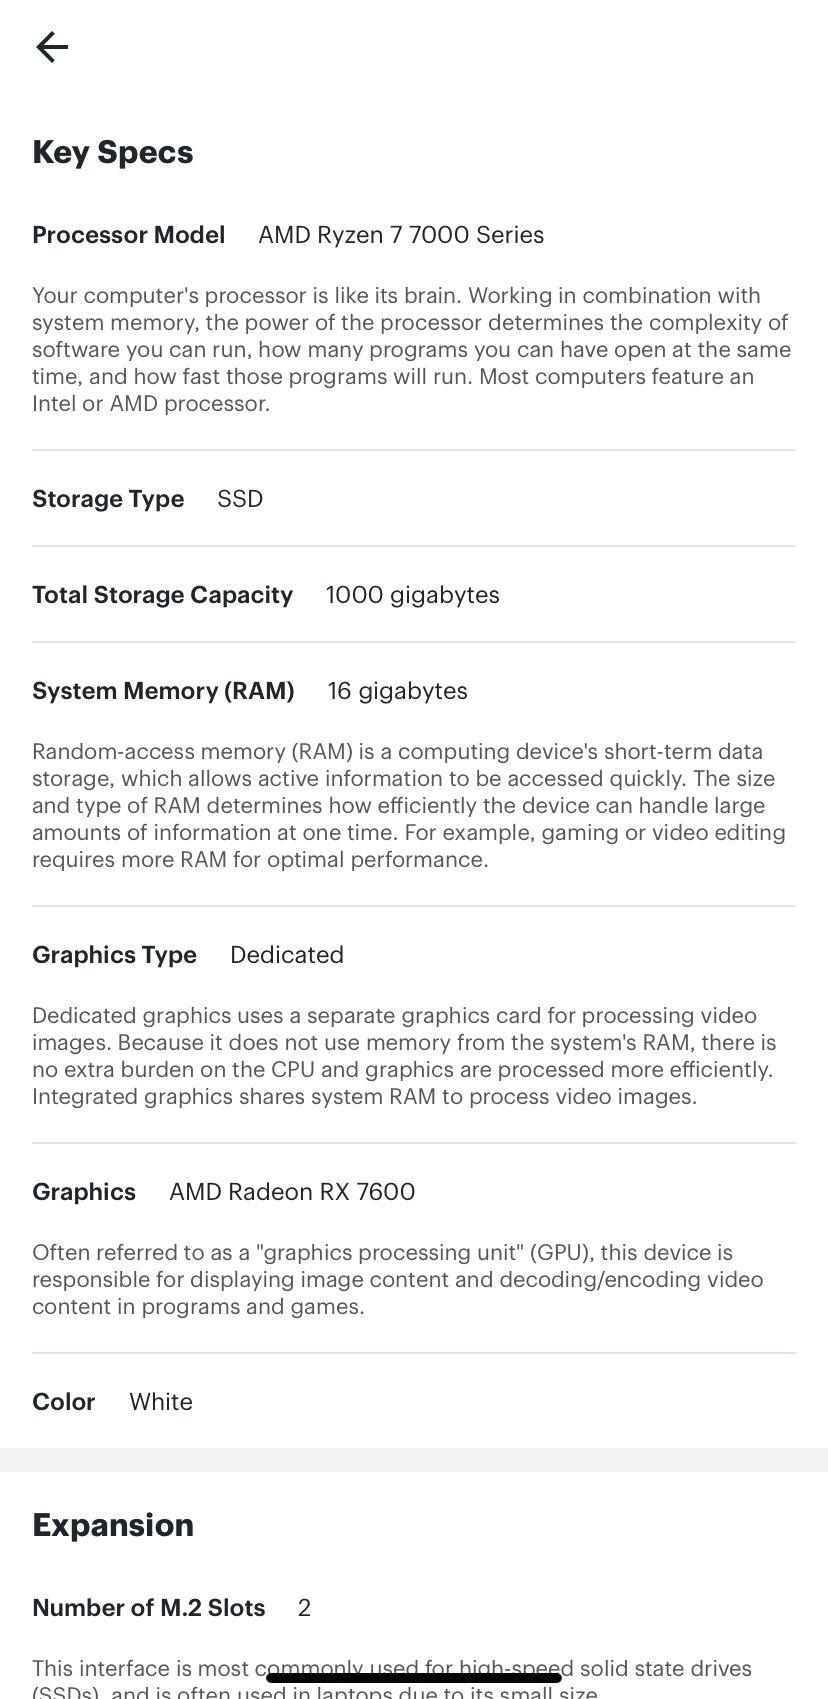Click the processor description paragraph
828x1699 pixels.
pyautogui.click(x=410, y=349)
